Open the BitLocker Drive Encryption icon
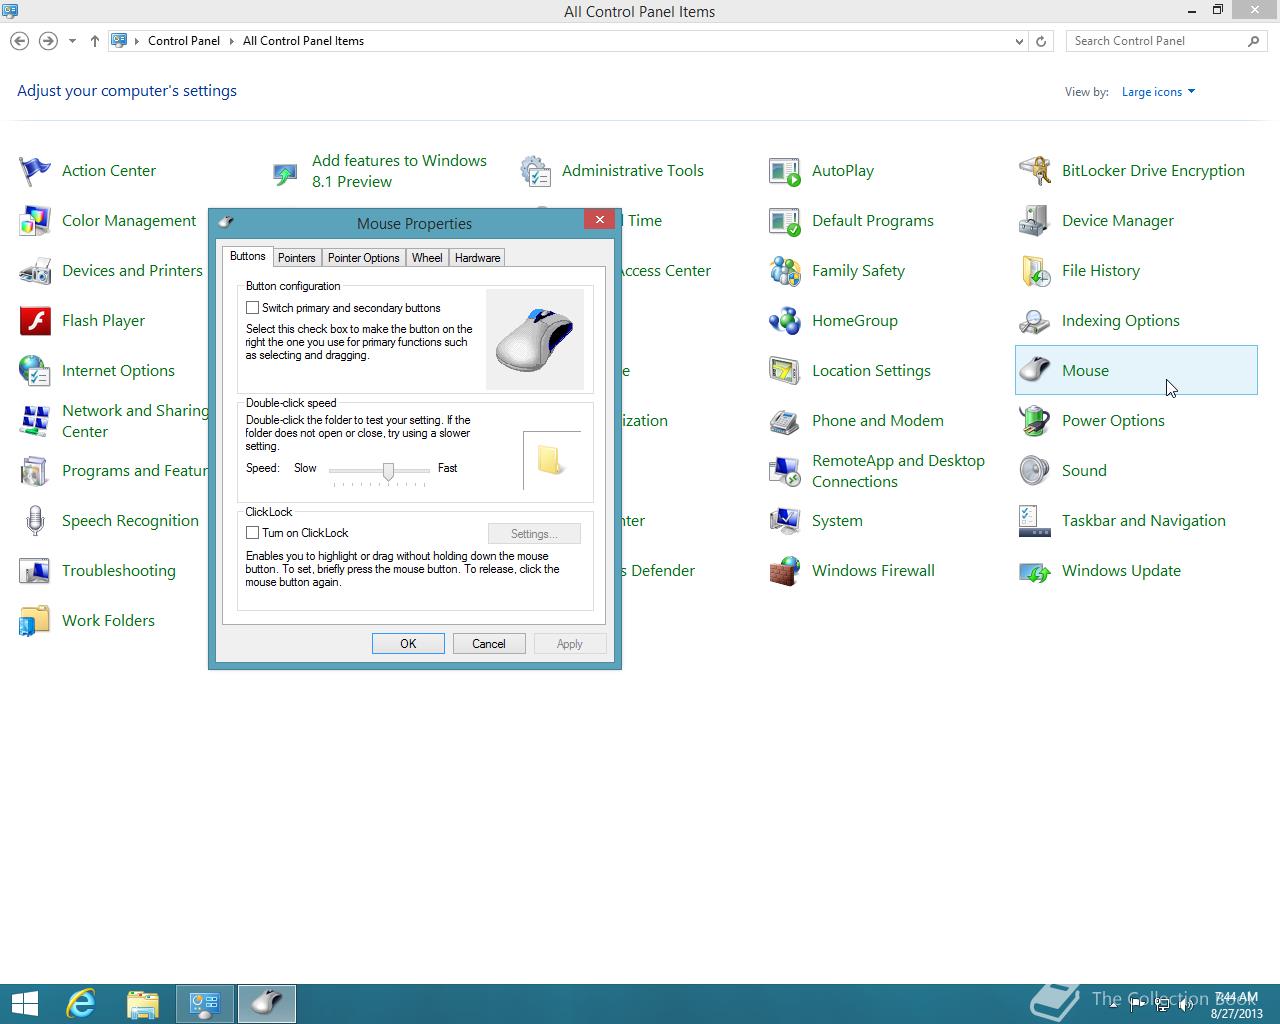The image size is (1280, 1024). 1035,171
